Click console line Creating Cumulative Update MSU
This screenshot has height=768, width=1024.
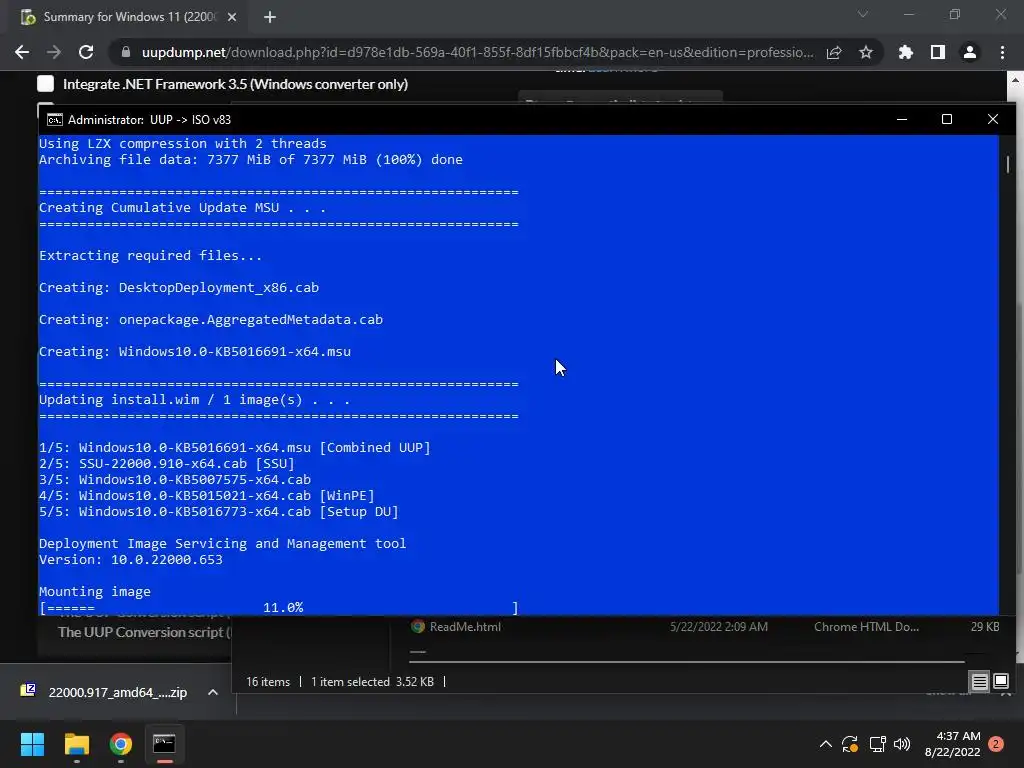pyautogui.click(x=182, y=208)
